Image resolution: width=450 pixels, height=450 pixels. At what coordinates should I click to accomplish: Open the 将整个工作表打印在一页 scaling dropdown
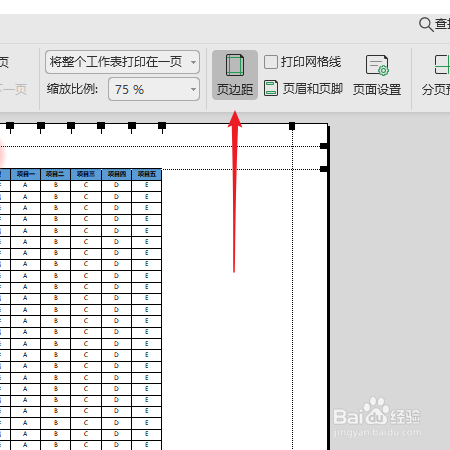[x=122, y=62]
